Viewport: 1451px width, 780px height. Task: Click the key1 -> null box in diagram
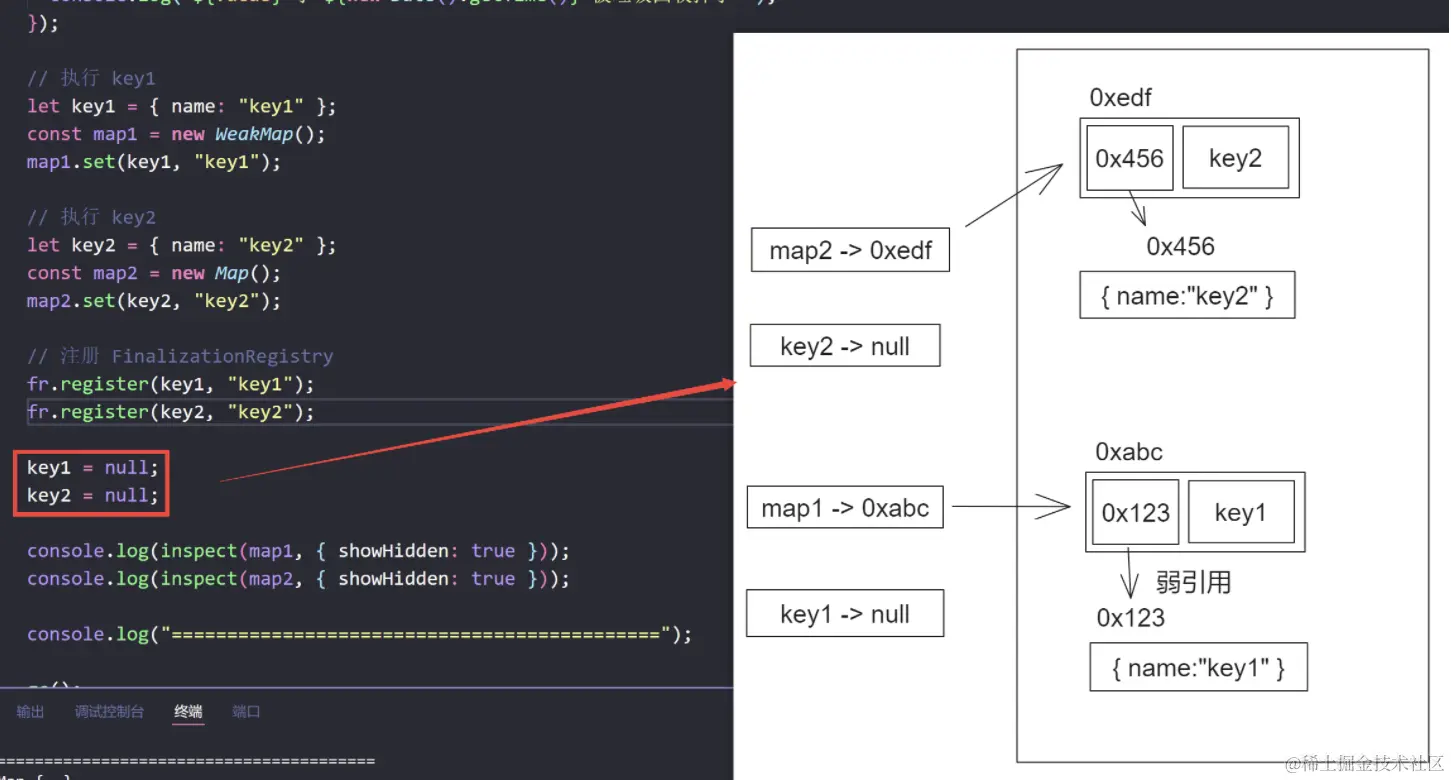[x=845, y=614]
